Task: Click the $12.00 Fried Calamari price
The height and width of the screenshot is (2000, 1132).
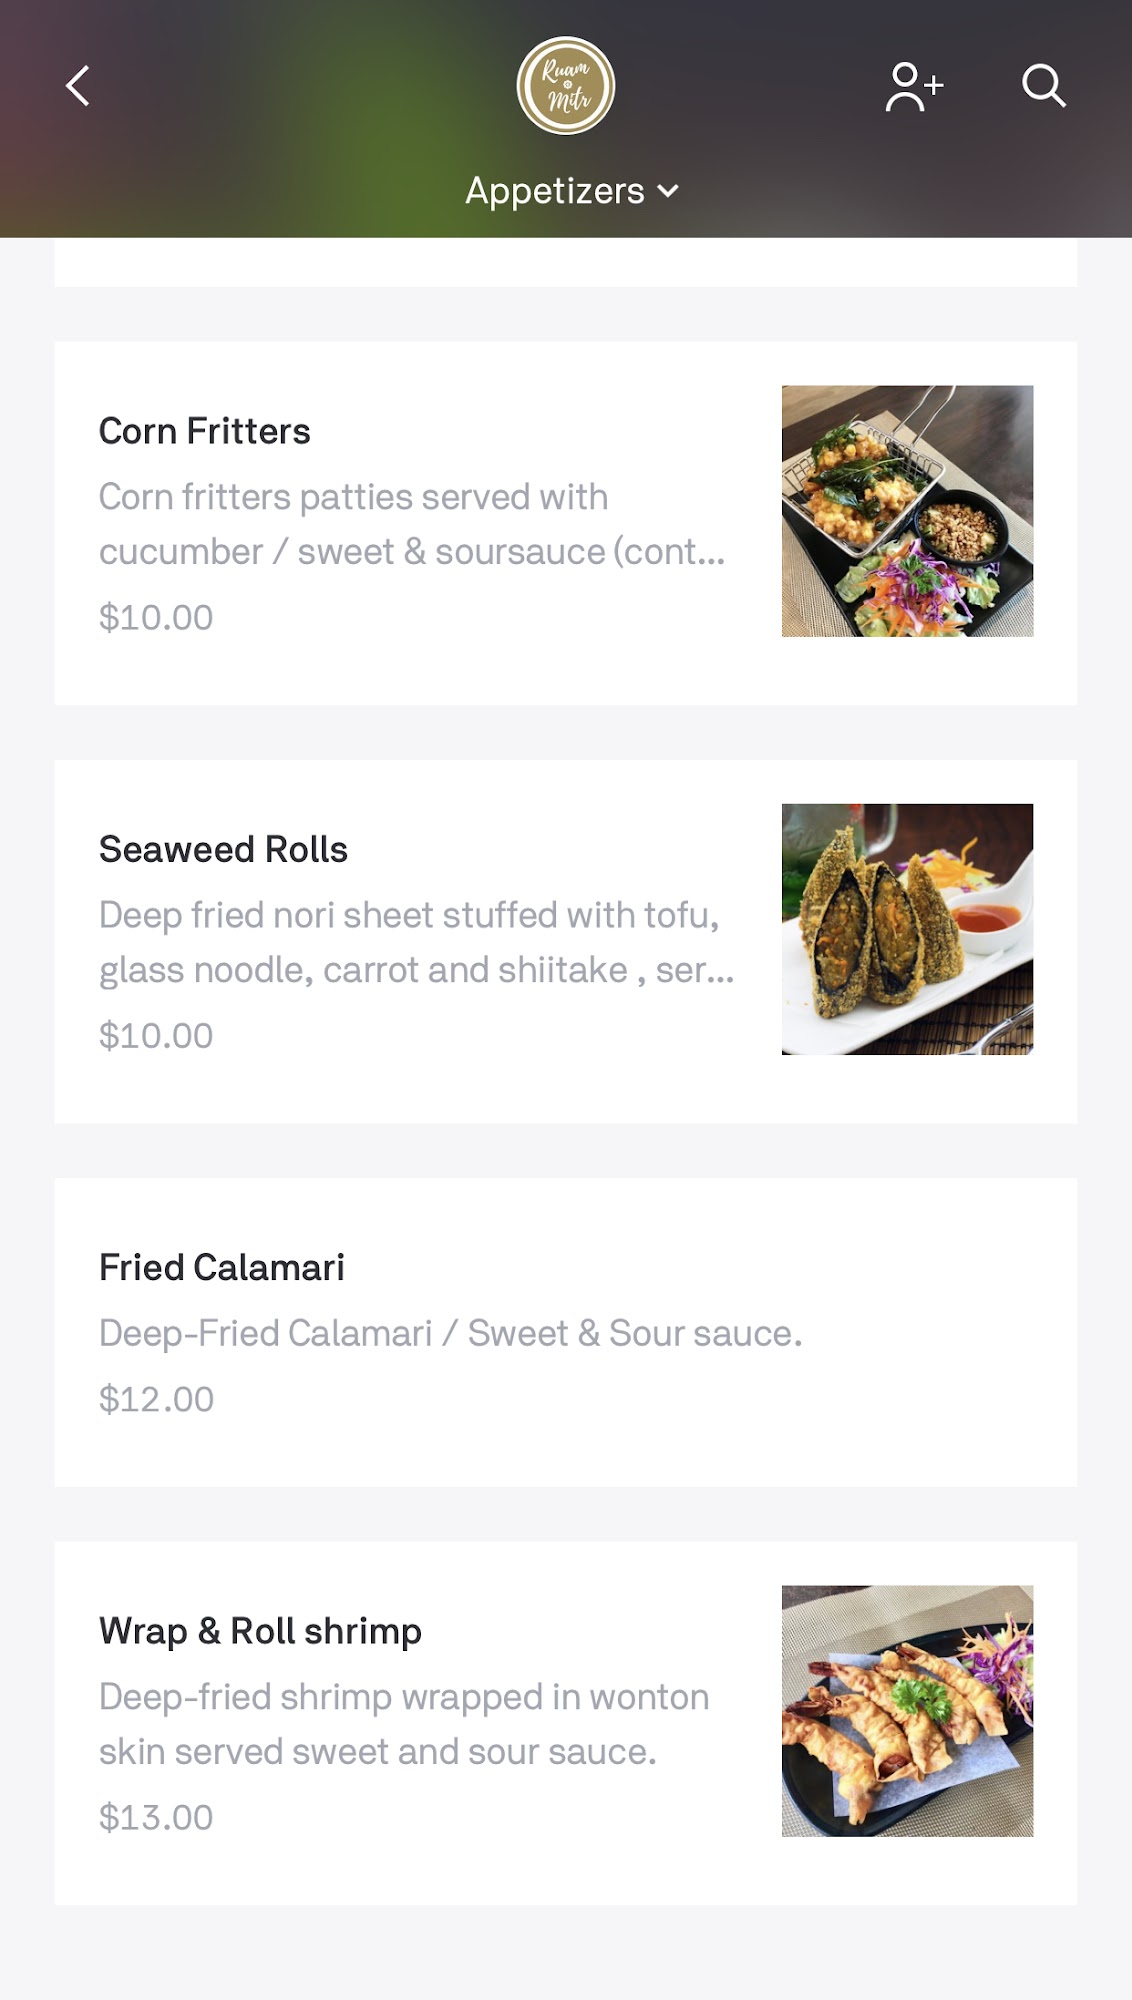Action: point(156,1399)
